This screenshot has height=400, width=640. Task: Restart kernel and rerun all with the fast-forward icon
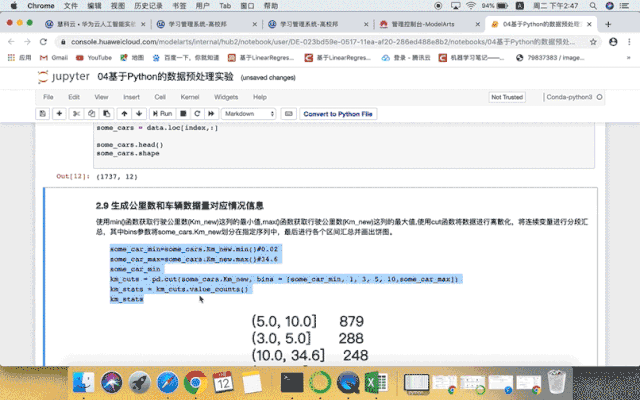(x=211, y=114)
